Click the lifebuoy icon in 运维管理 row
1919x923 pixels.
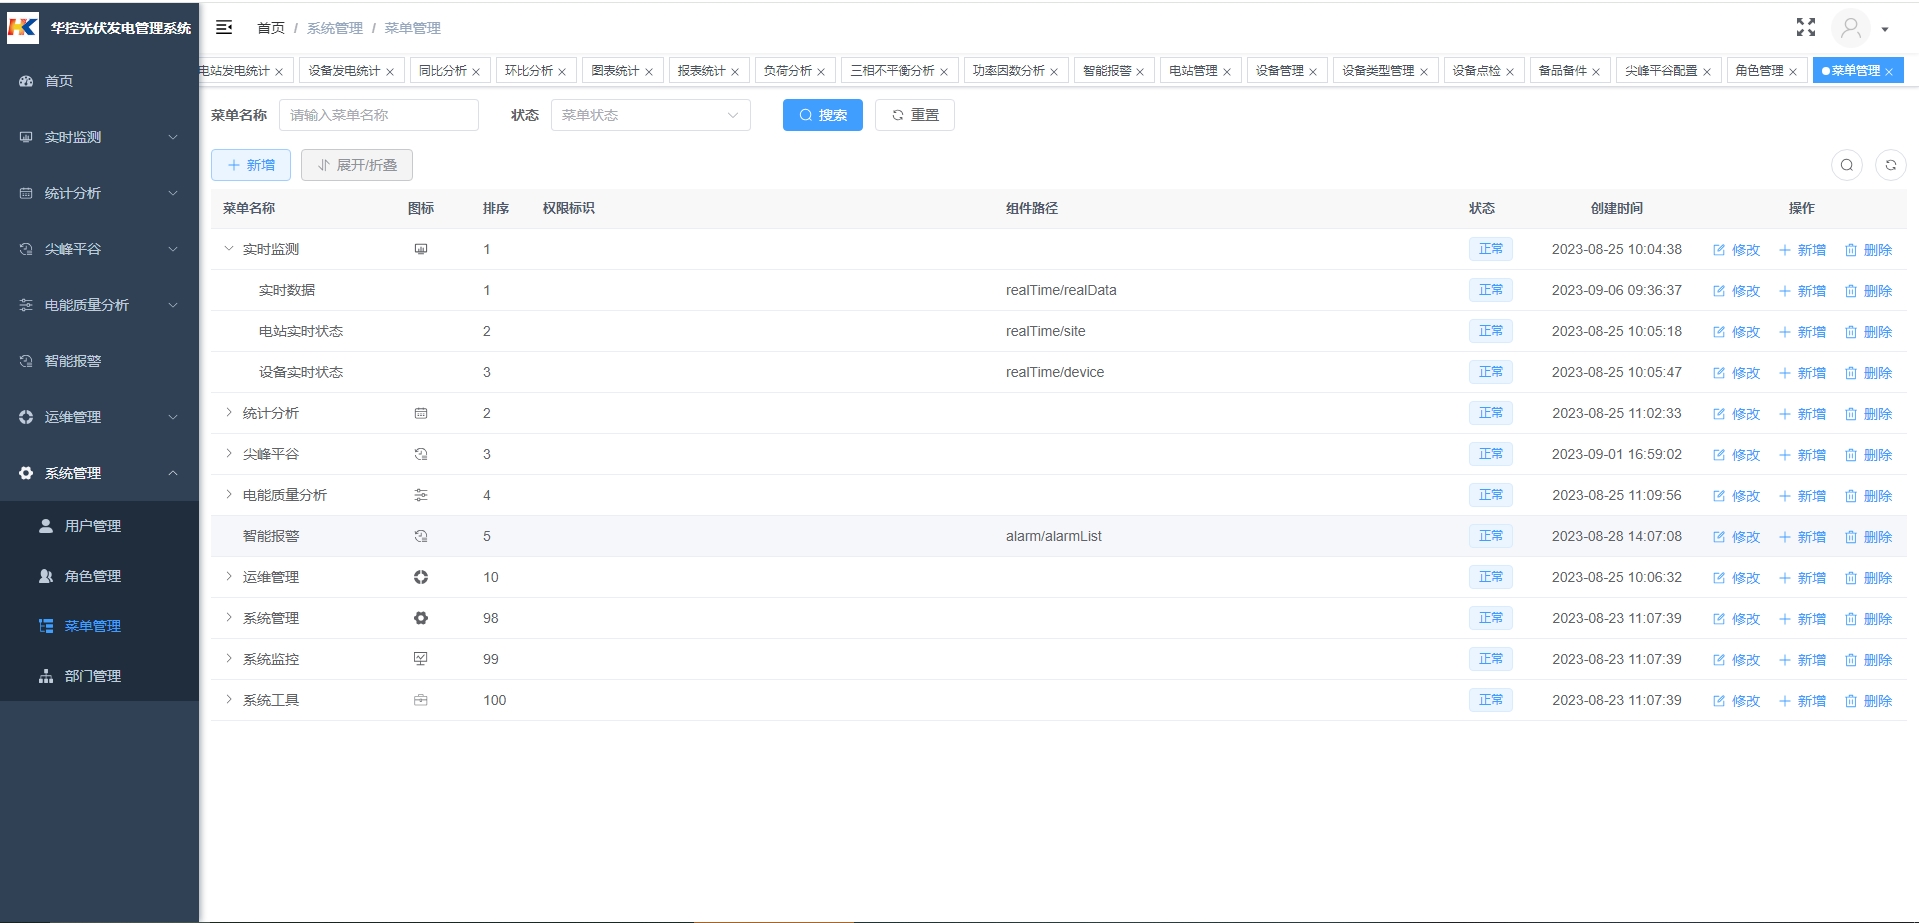pyautogui.click(x=421, y=577)
